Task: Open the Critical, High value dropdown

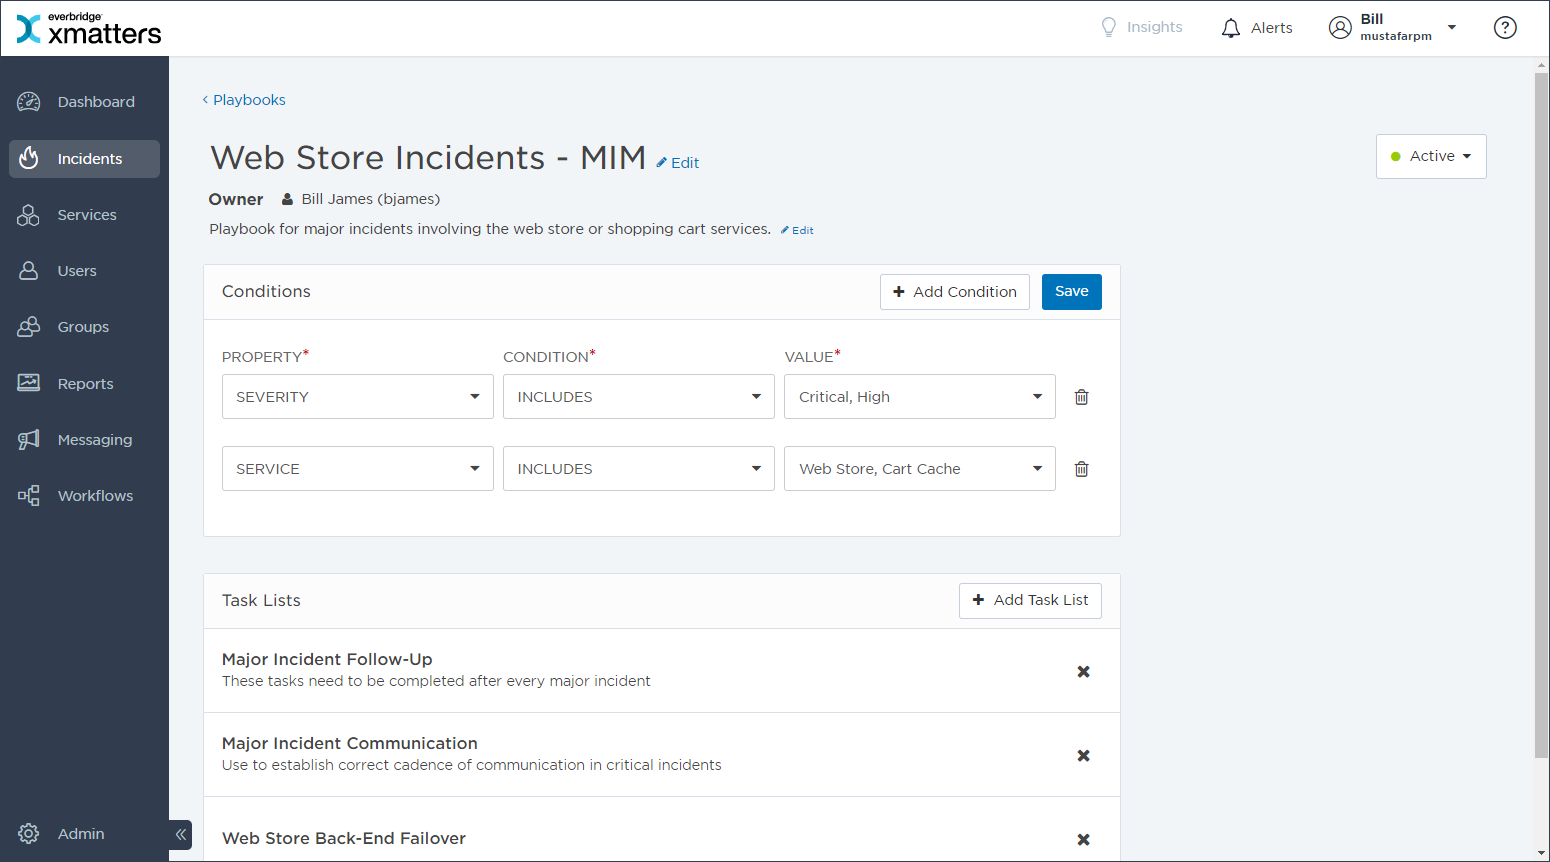Action: (x=920, y=397)
